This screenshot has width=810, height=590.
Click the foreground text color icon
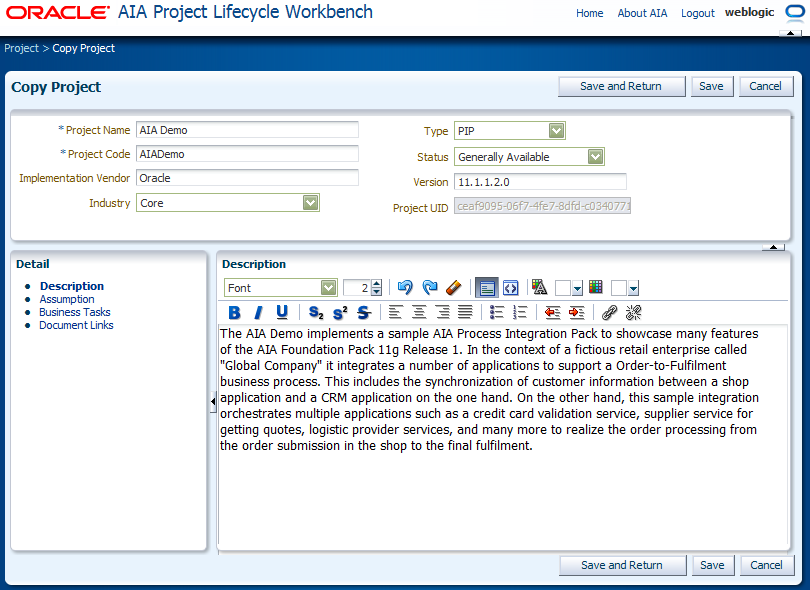click(539, 287)
